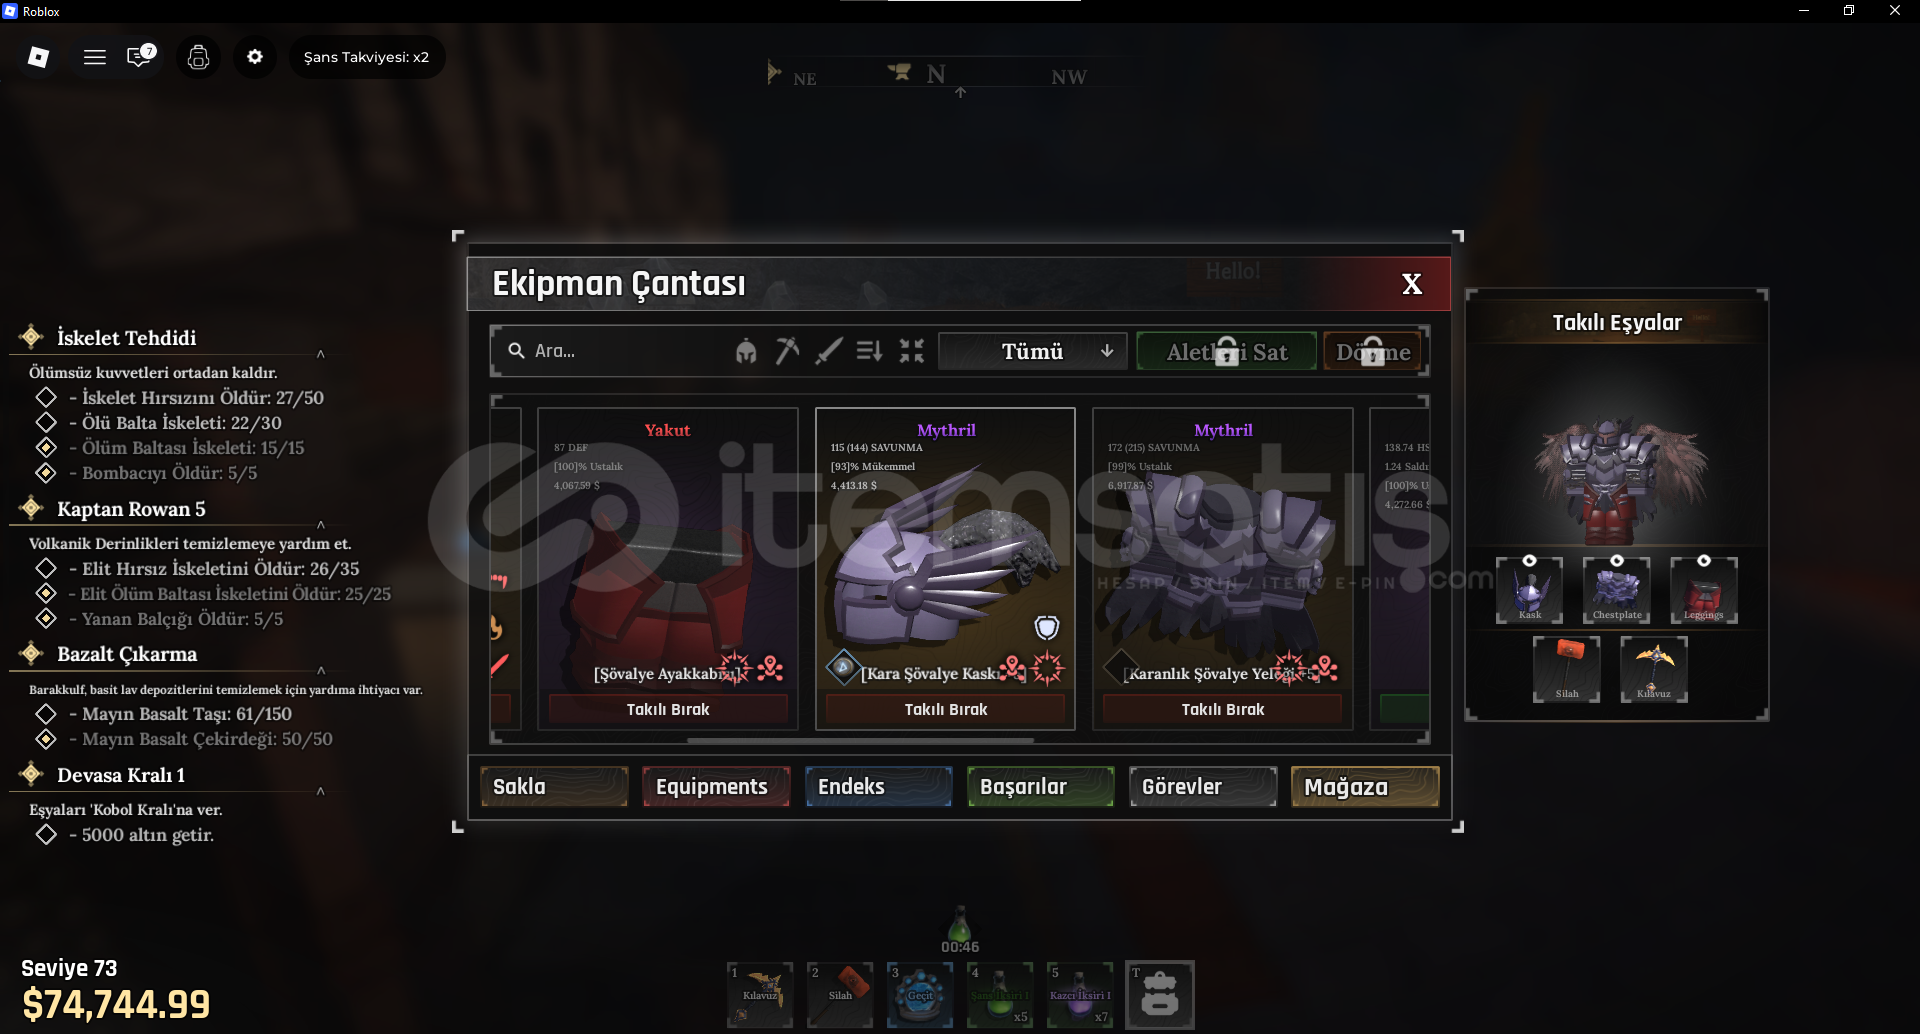This screenshot has height=1034, width=1920.
Task: Click Takılı Bırak under Kara Şövalye Kaskı
Action: [946, 709]
